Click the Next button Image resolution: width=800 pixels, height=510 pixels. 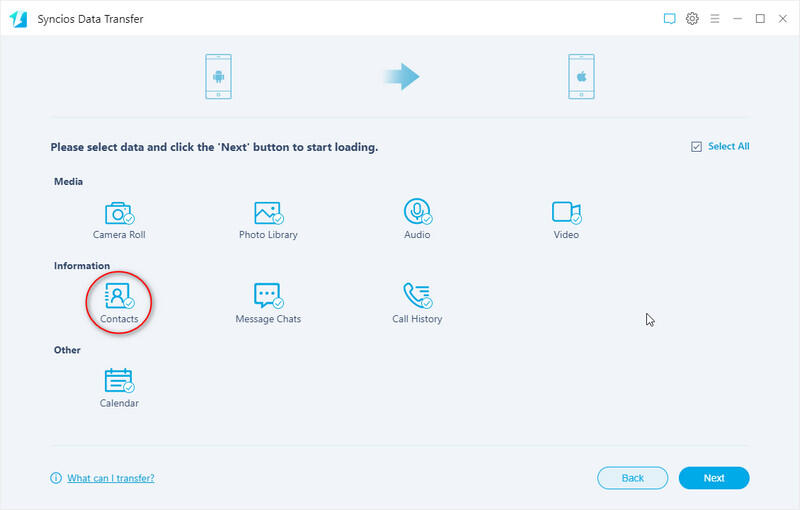[x=713, y=478]
